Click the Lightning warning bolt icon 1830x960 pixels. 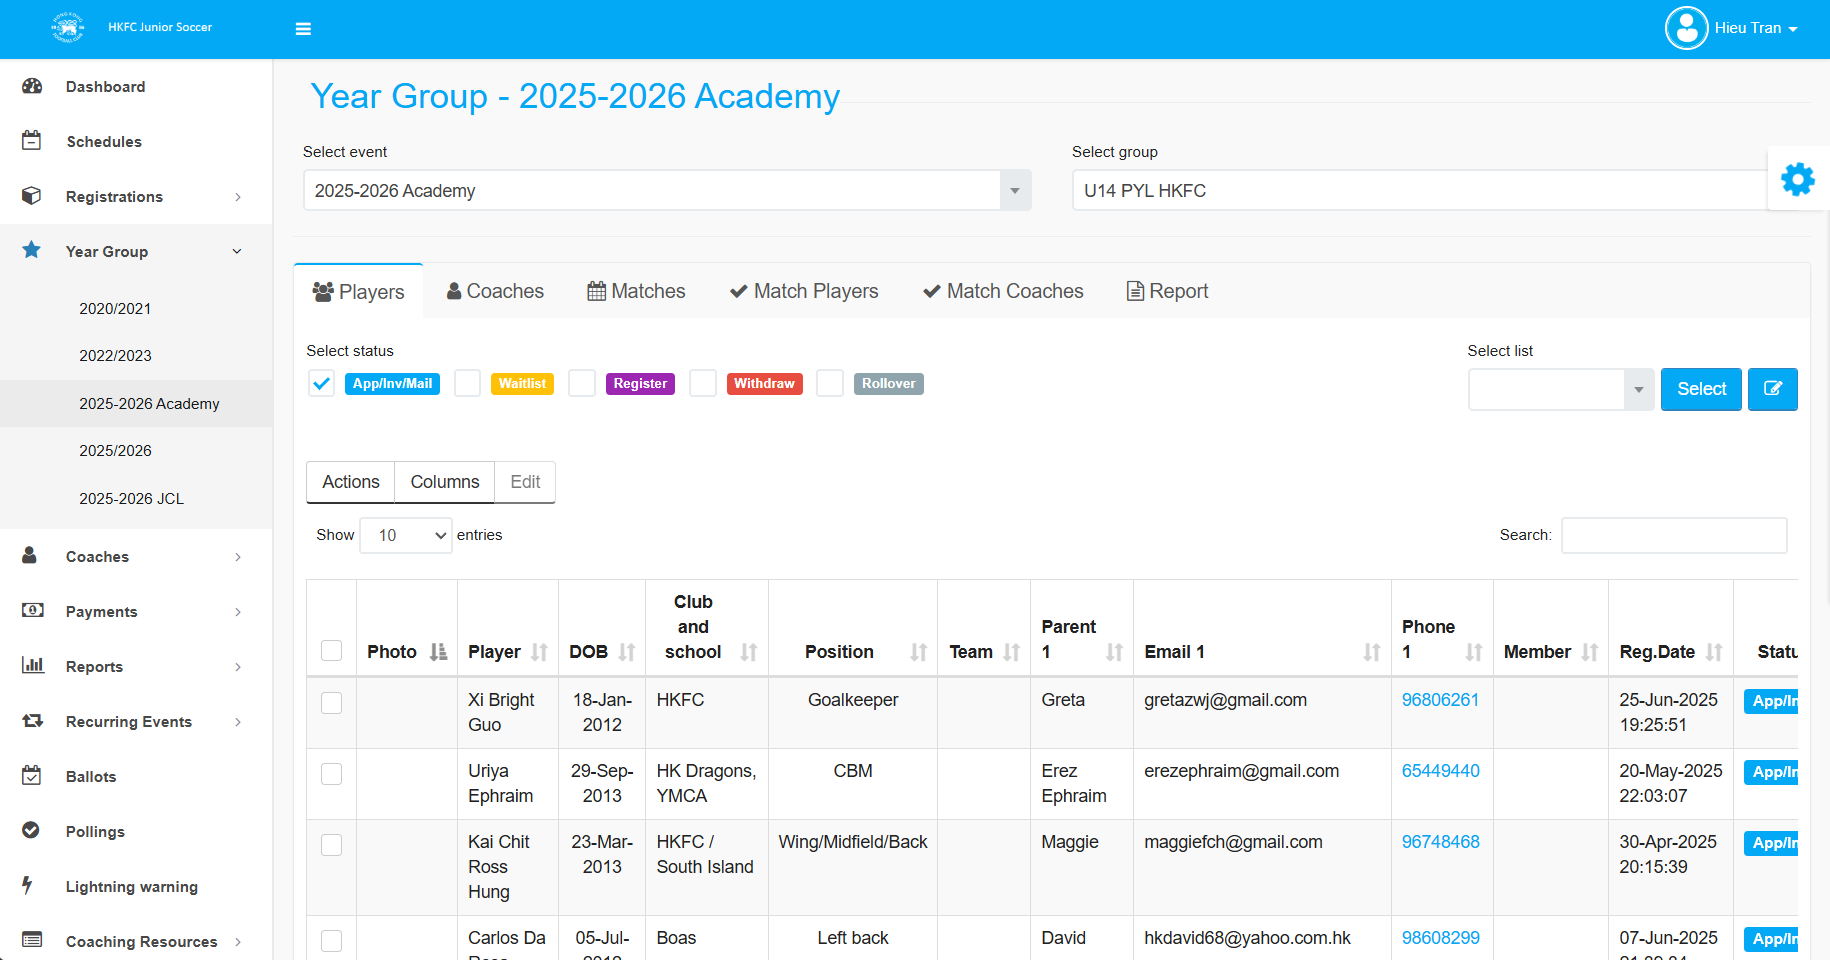[28, 886]
